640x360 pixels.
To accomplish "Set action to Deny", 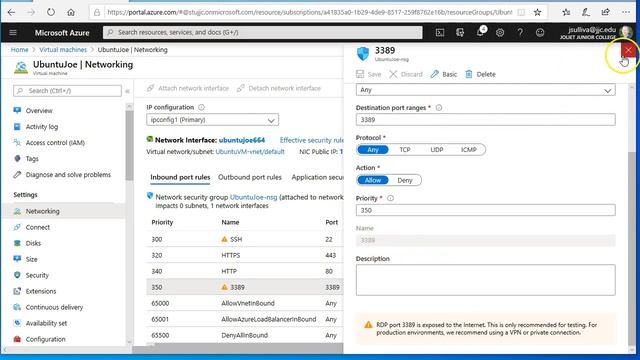I will (405, 180).
